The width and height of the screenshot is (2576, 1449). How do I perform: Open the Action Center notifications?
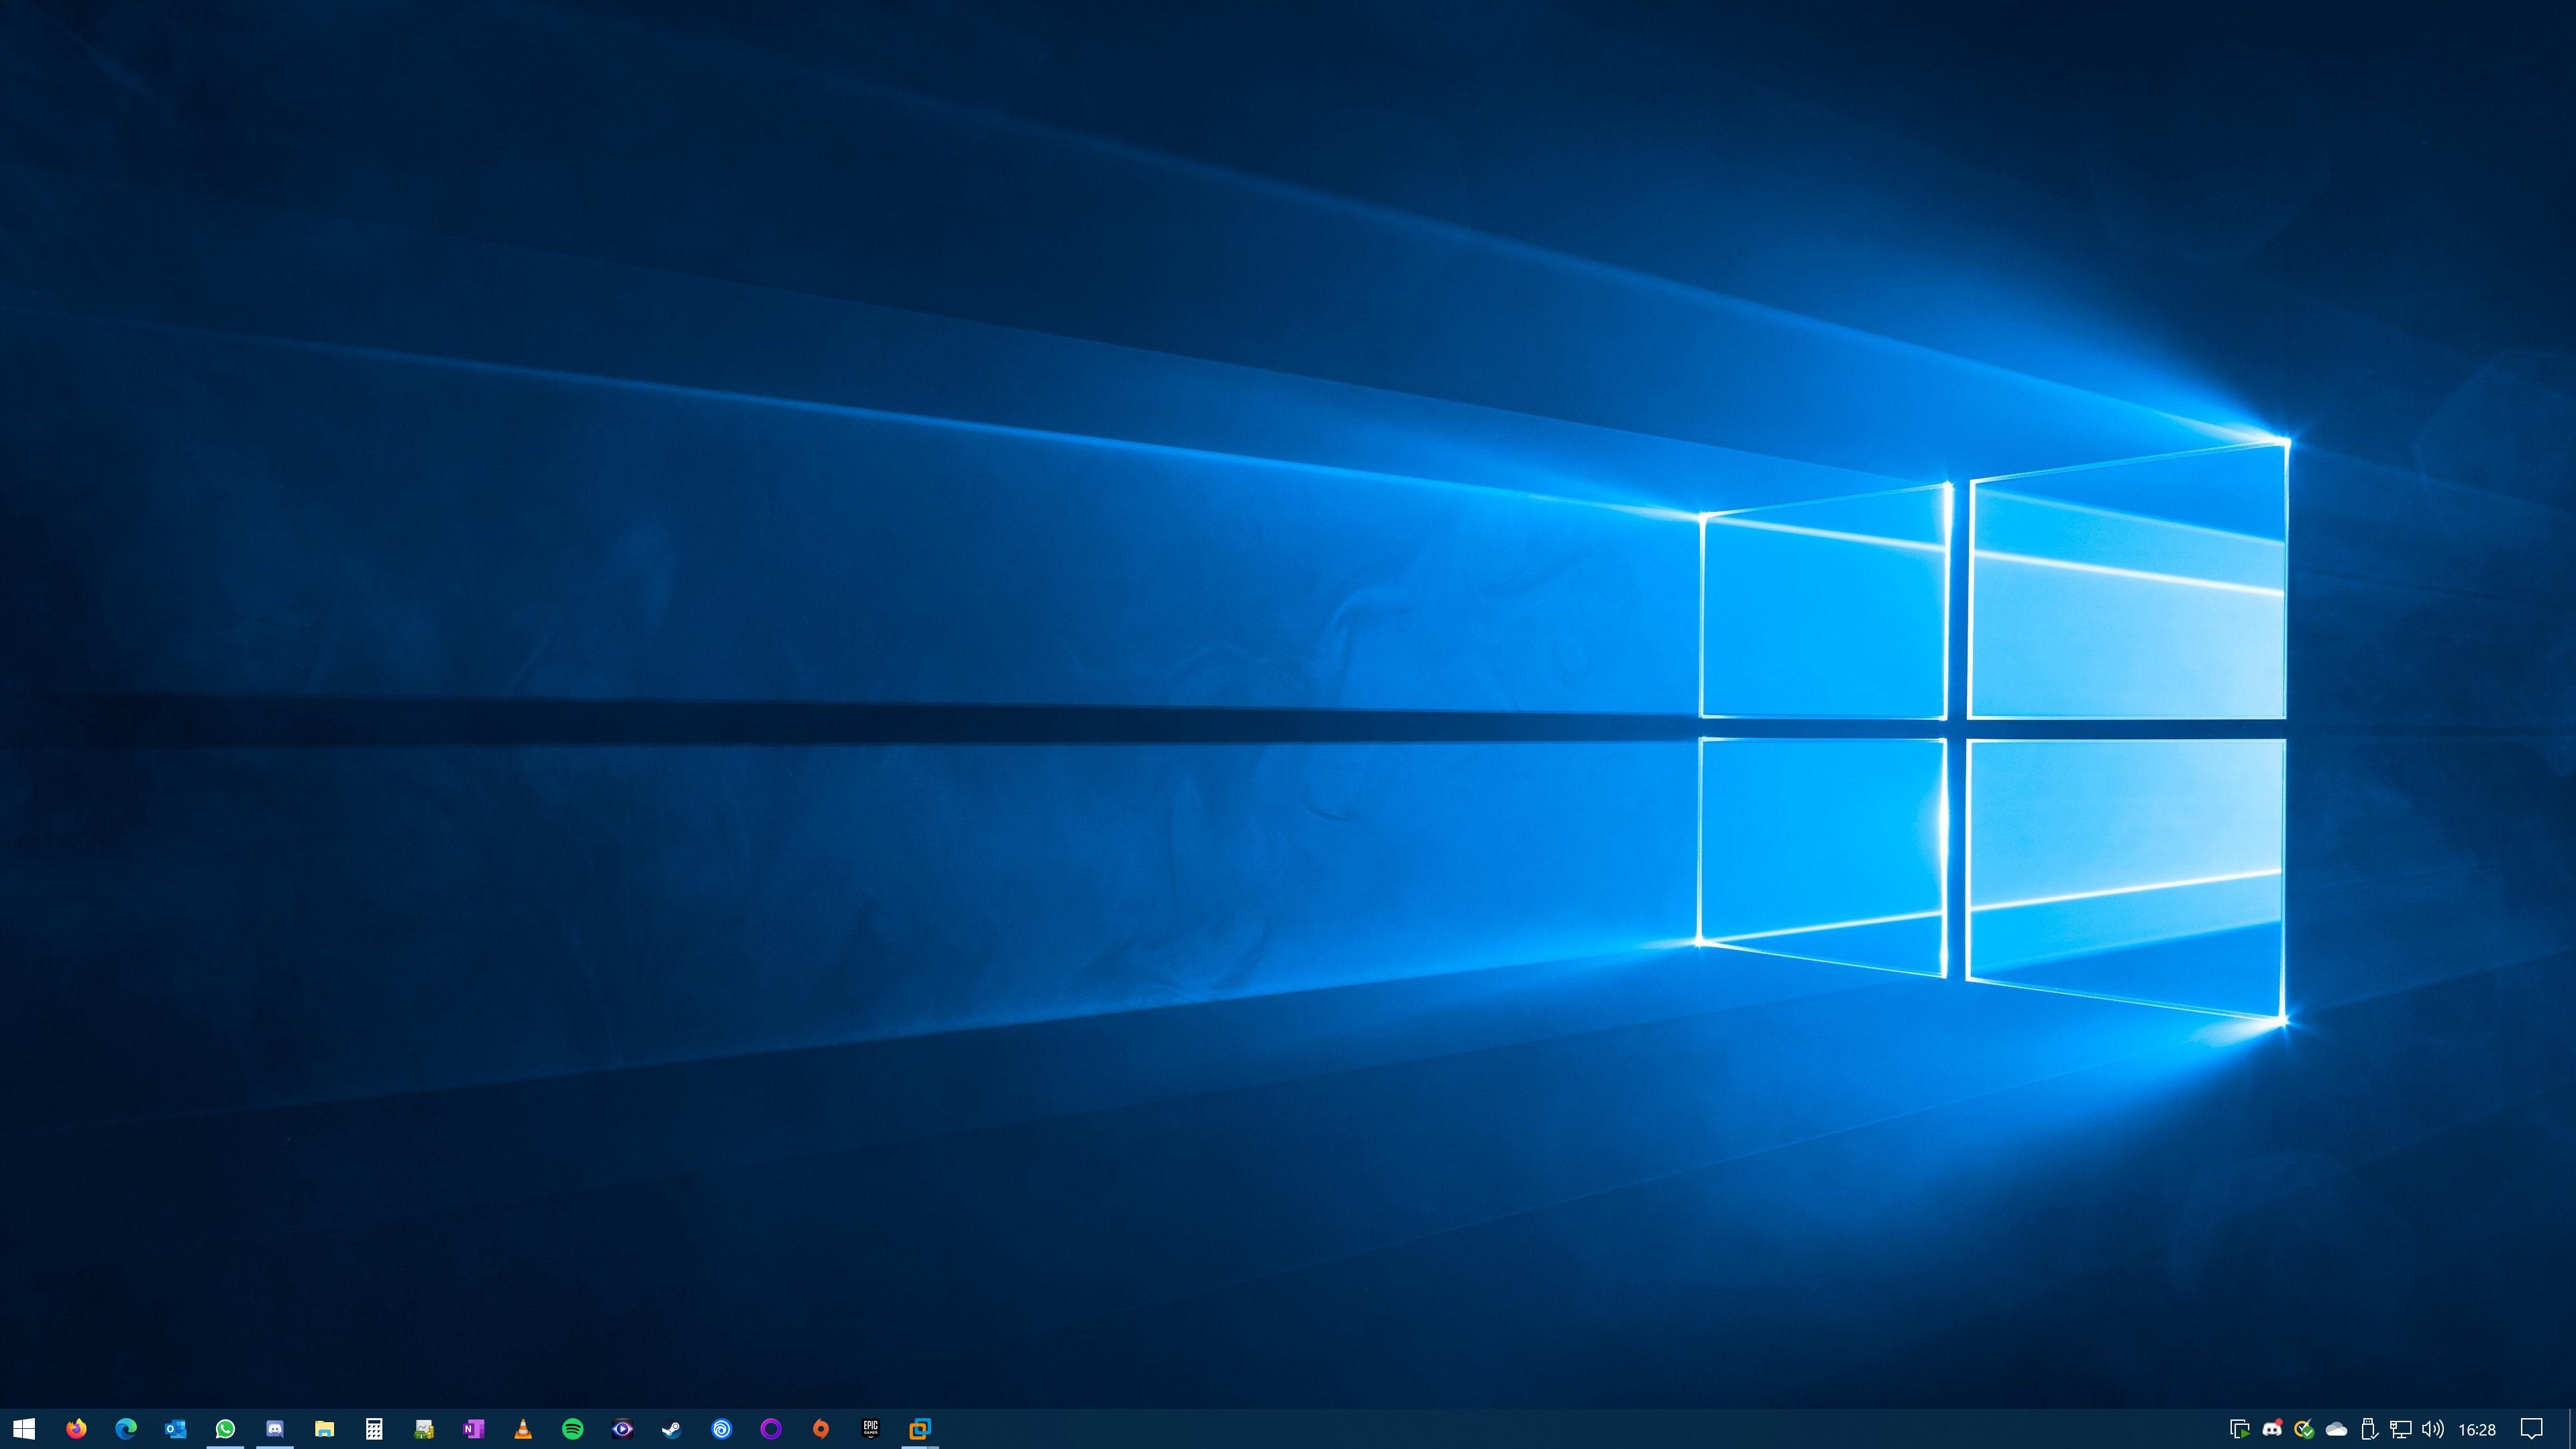[2531, 1429]
